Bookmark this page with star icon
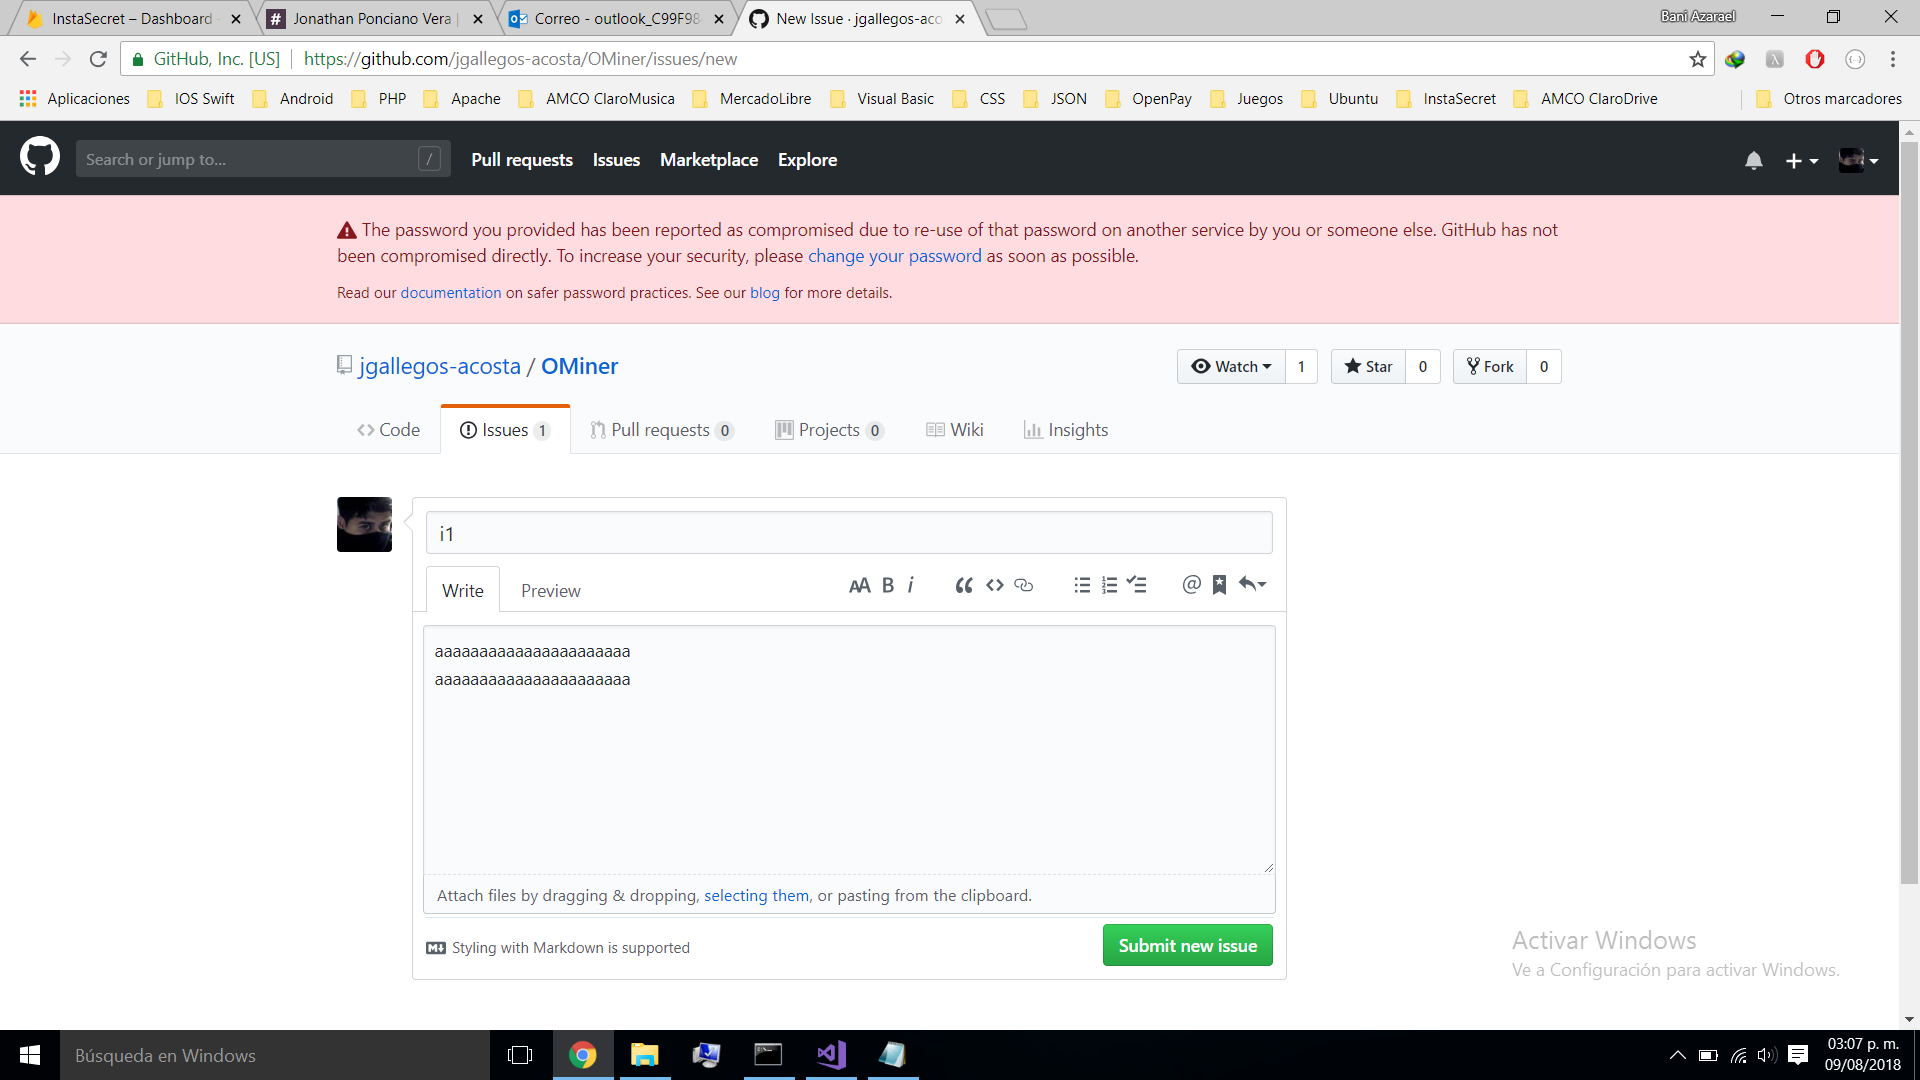 pos(1697,59)
